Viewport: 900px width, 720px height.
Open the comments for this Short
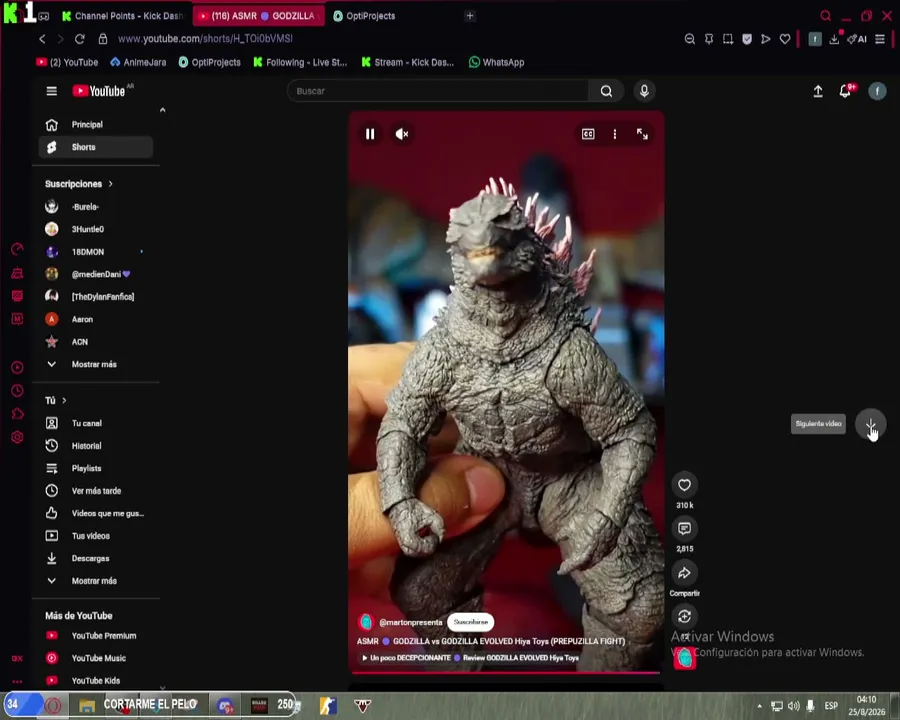pos(684,529)
